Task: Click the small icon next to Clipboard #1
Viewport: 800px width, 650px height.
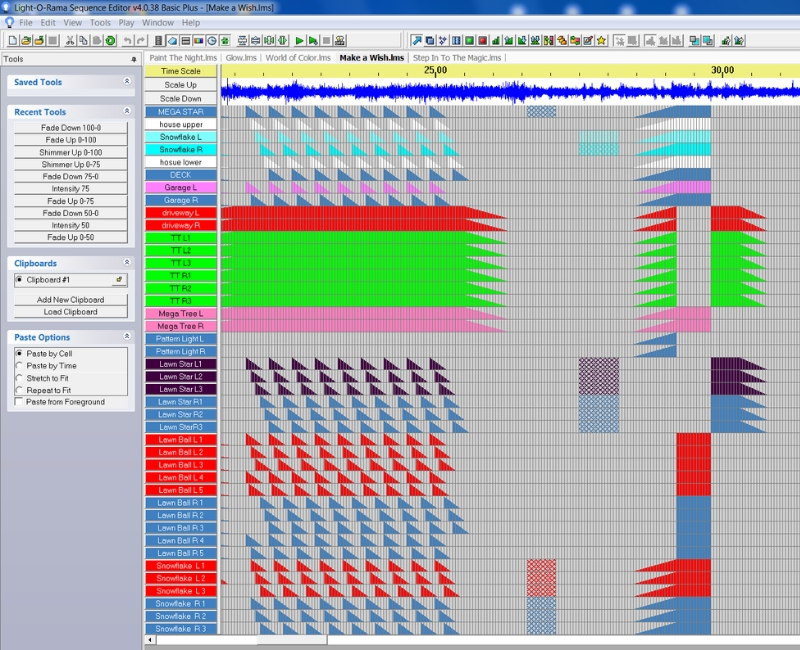Action: click(x=119, y=280)
